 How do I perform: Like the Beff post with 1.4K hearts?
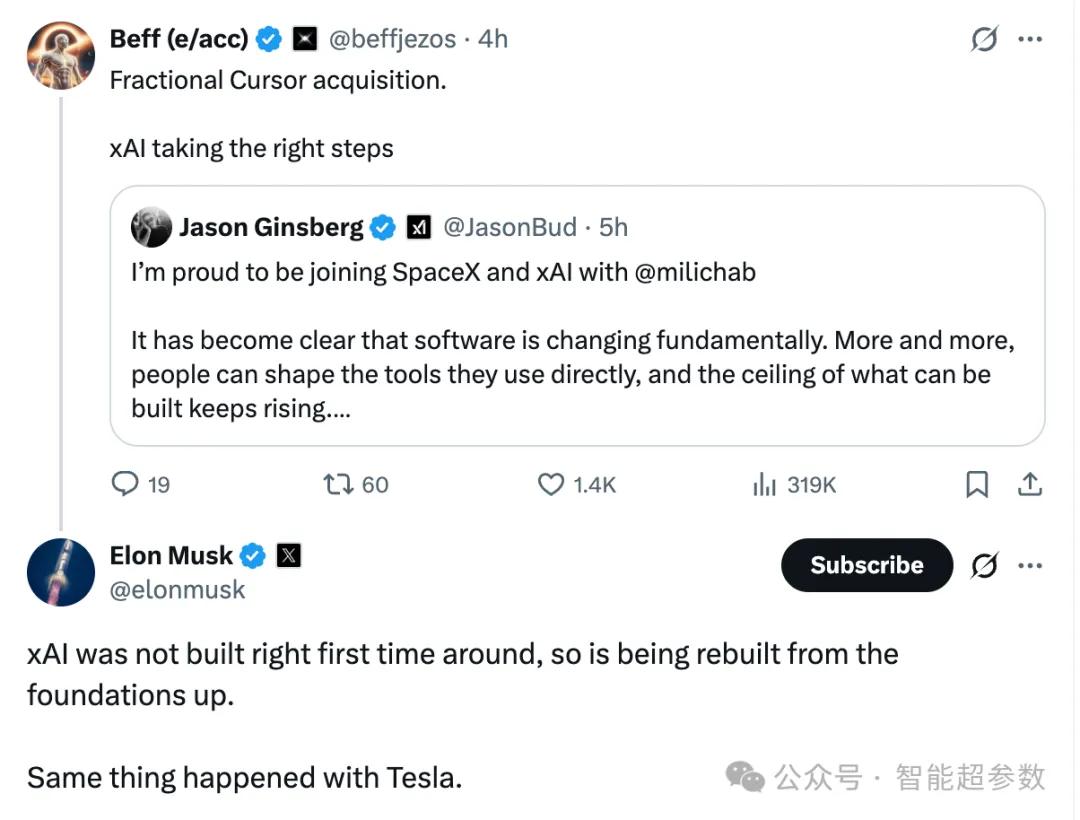tap(551, 484)
